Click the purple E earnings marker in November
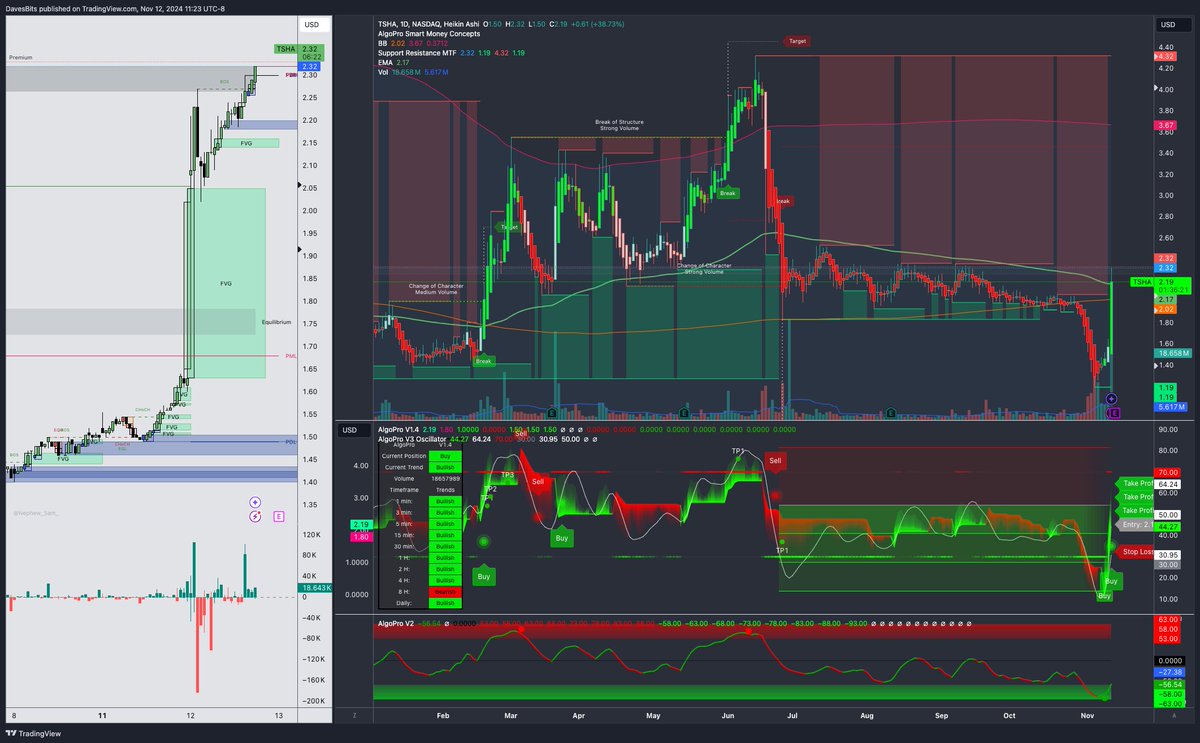This screenshot has width=1200, height=743. 1115,411
